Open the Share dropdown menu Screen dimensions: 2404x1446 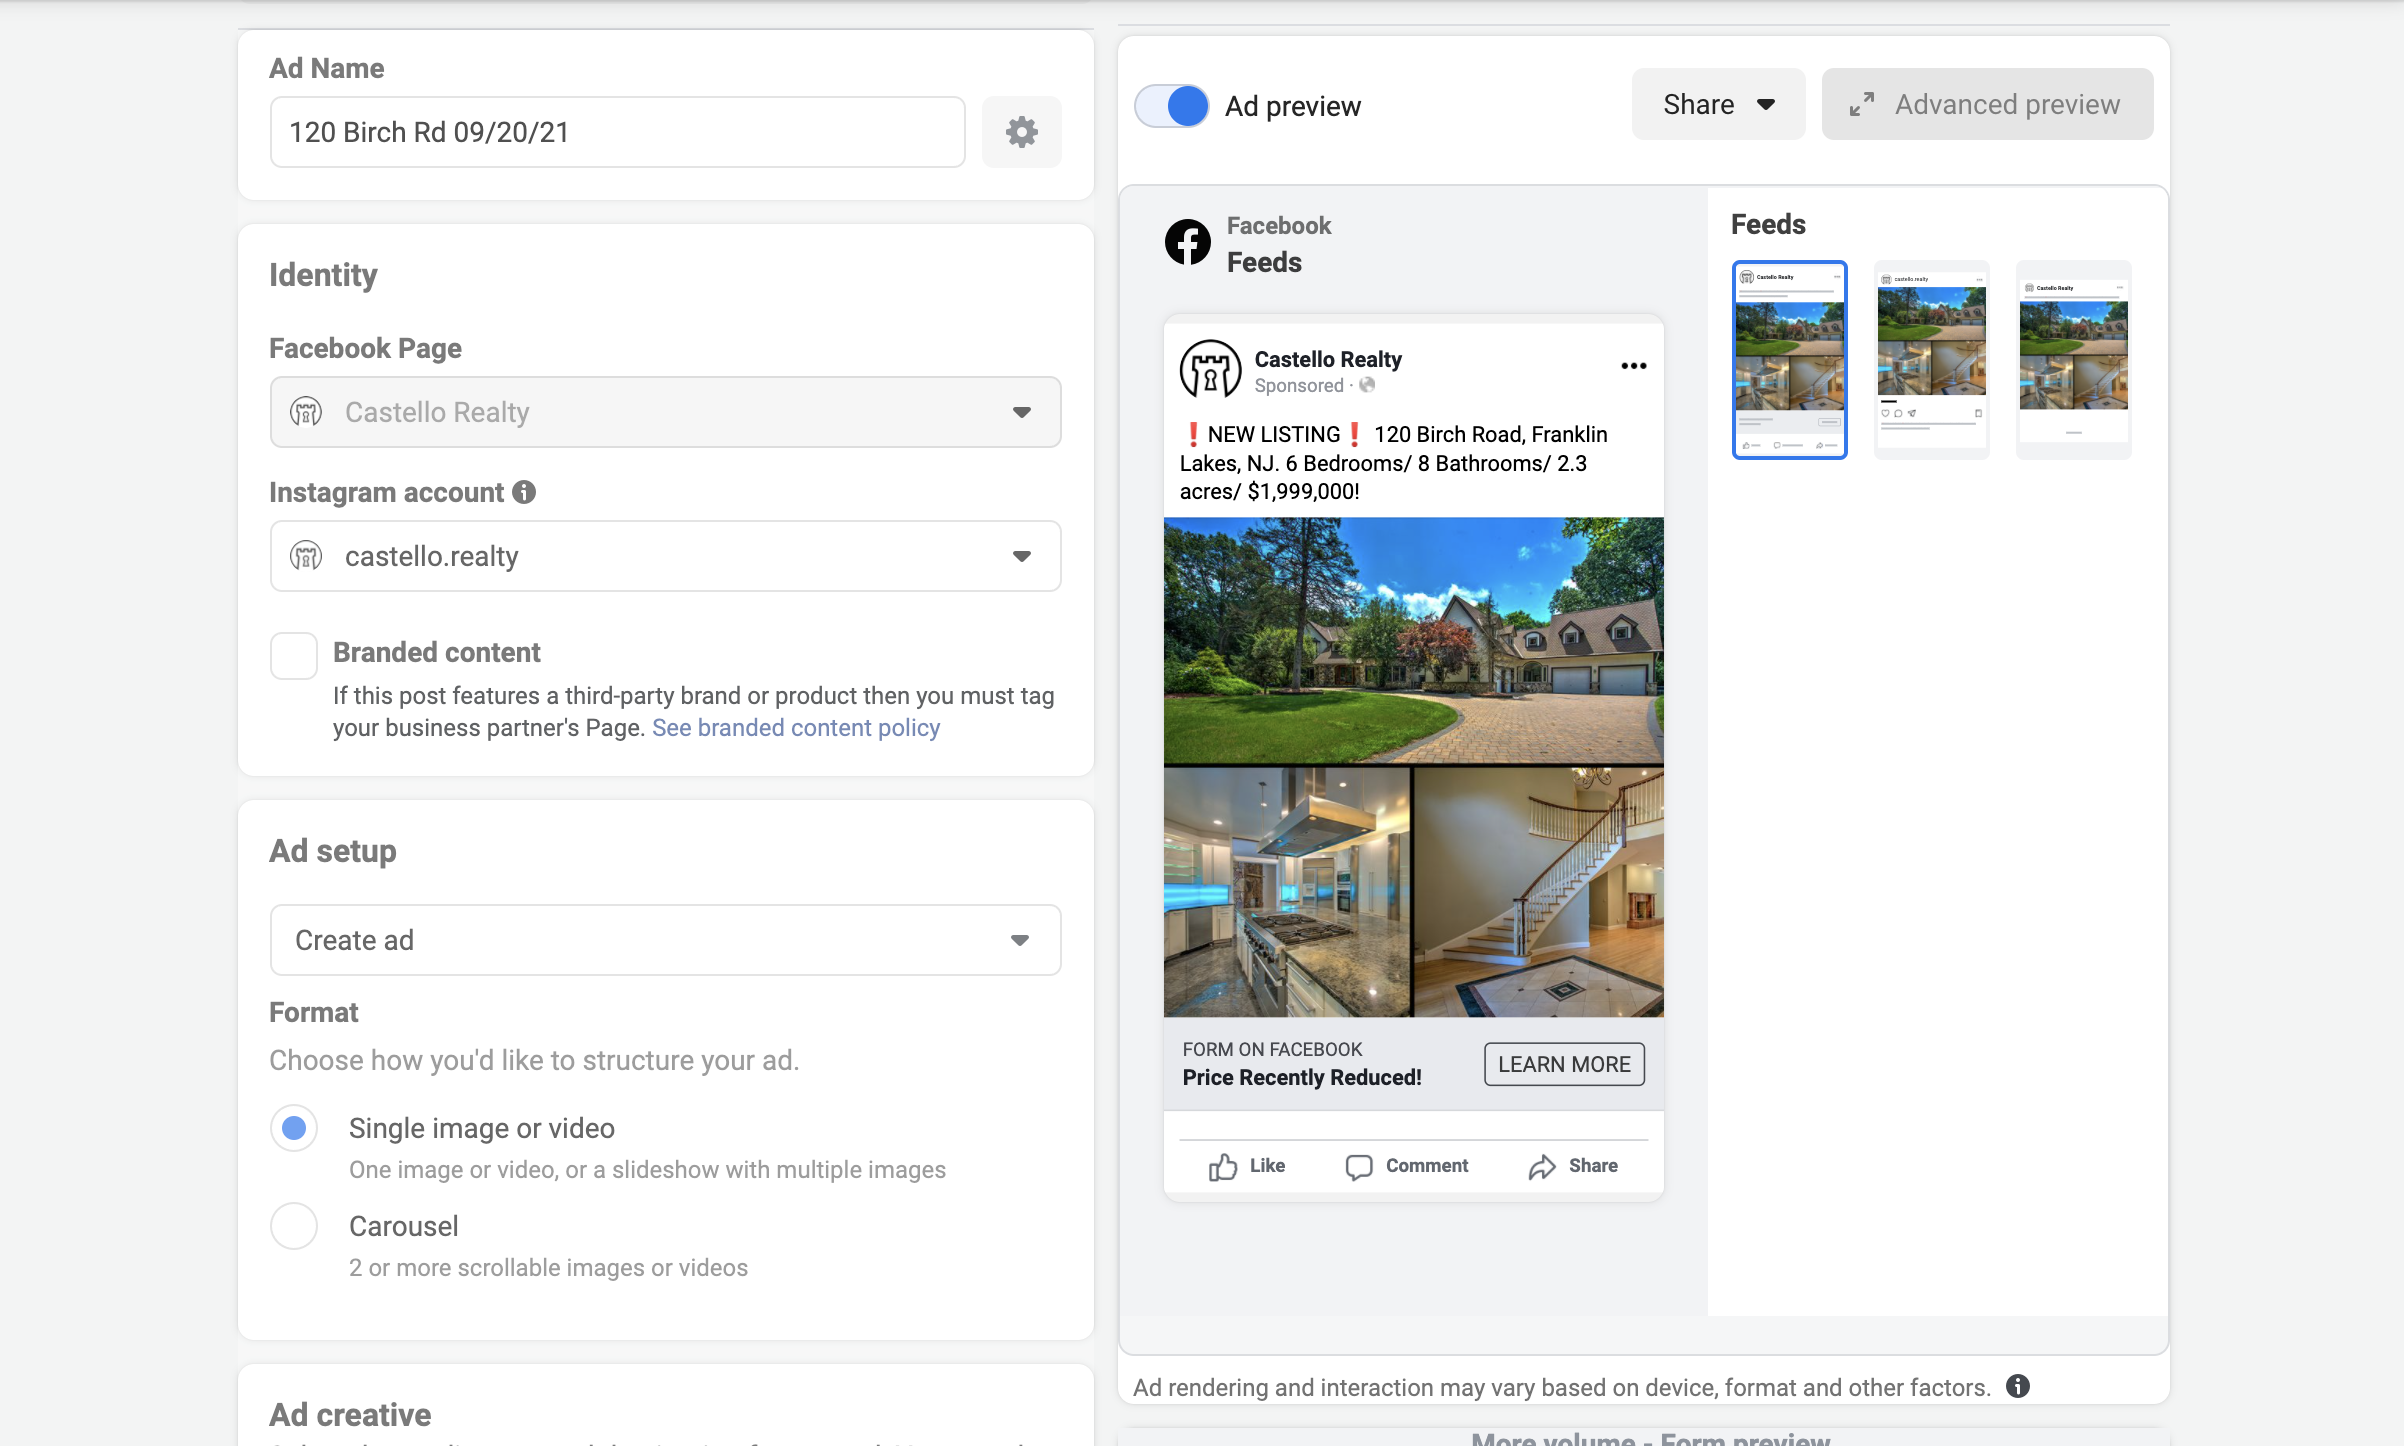pyautogui.click(x=1718, y=105)
